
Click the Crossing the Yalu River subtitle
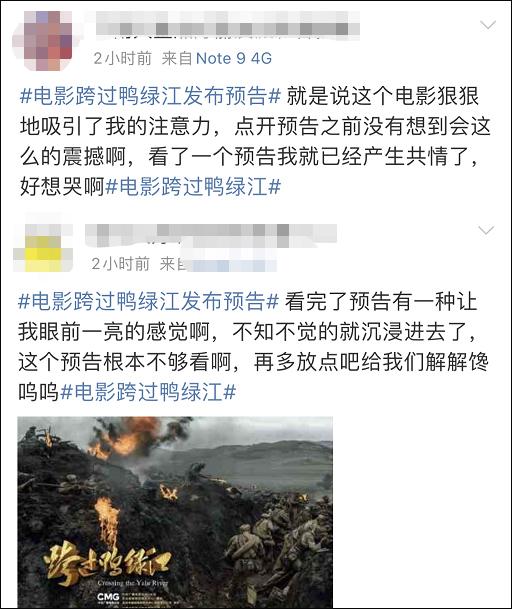click(x=133, y=583)
